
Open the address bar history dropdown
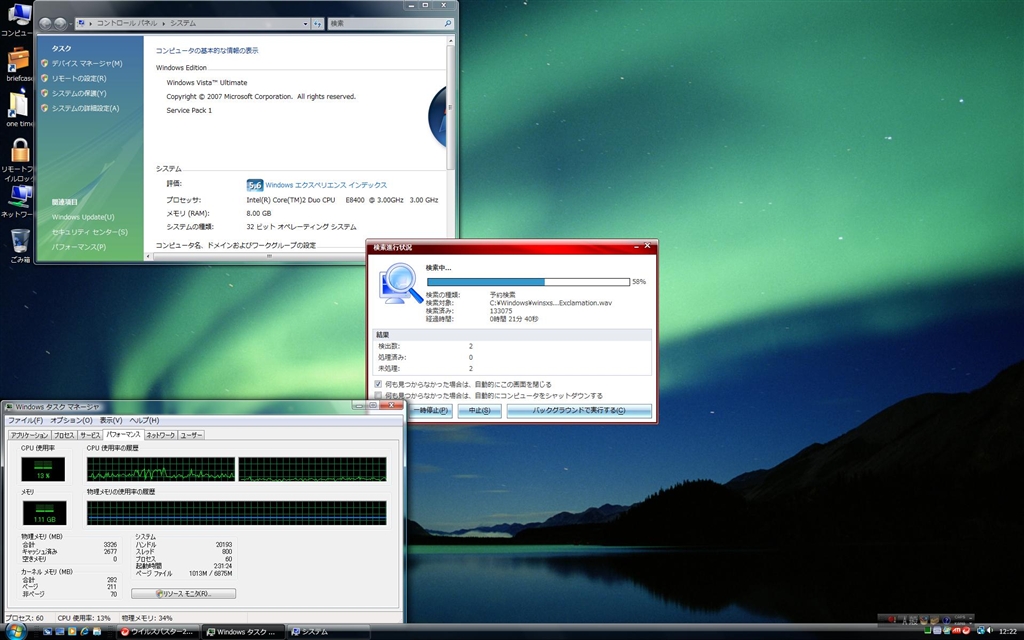305,24
